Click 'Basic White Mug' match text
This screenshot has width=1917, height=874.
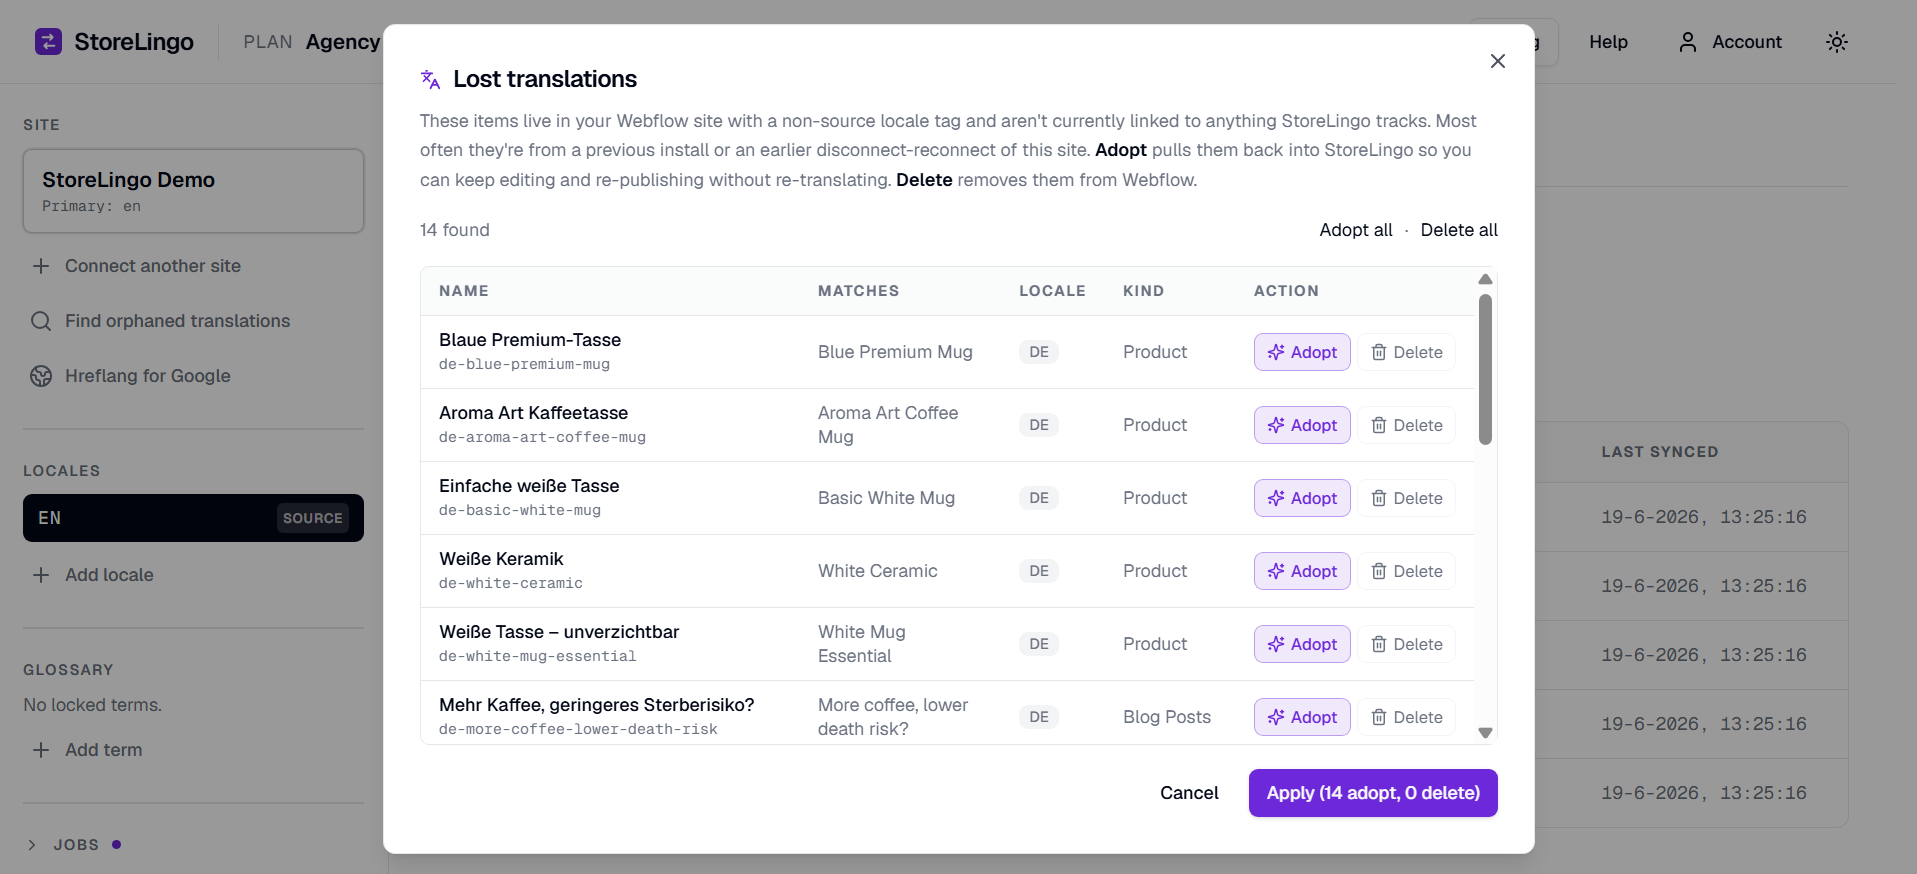click(886, 498)
